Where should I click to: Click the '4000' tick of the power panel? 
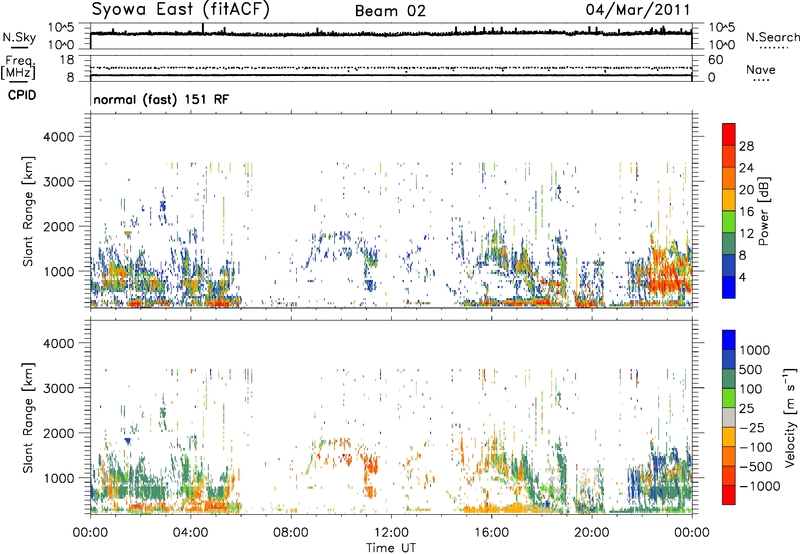(x=58, y=136)
